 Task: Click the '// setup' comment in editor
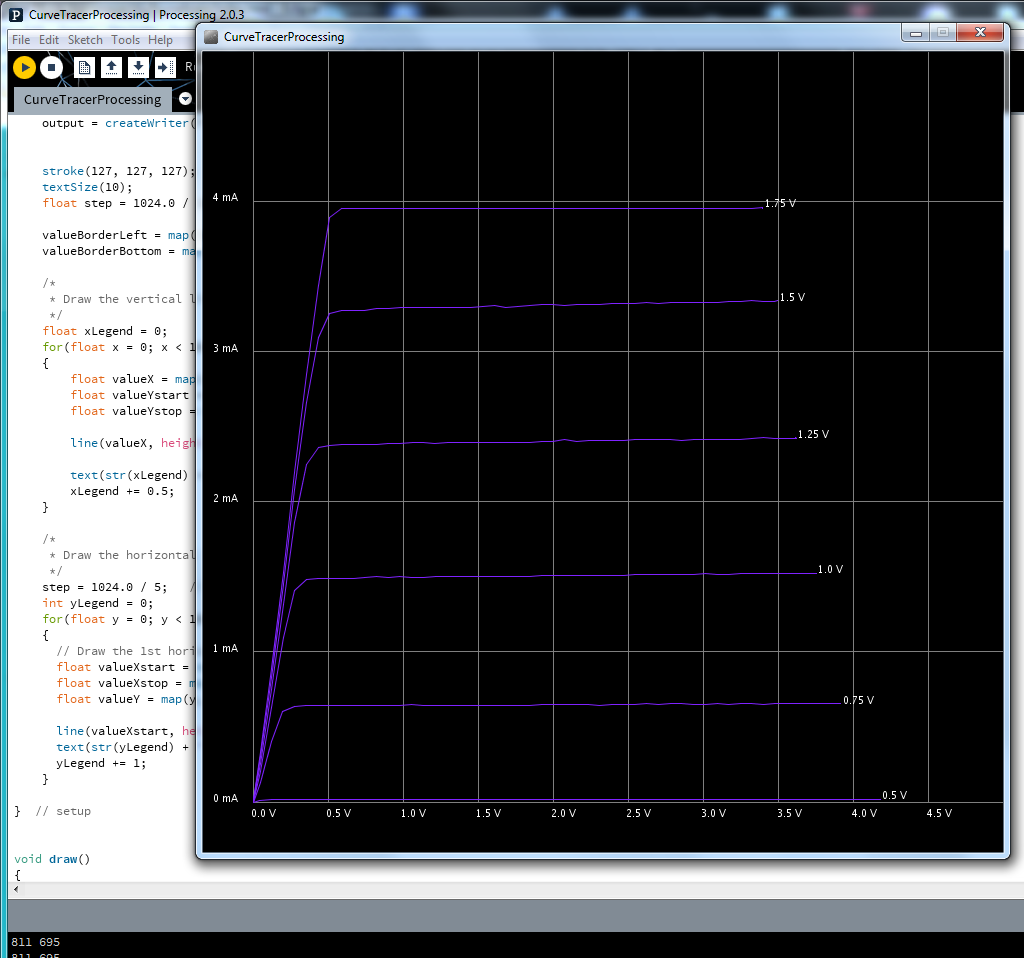click(63, 811)
